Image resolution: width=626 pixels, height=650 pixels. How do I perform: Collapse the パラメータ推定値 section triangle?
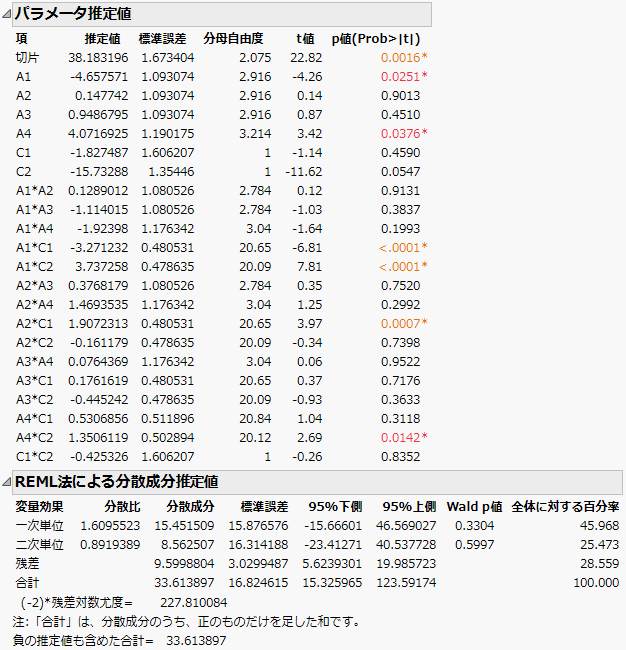coord(7,14)
